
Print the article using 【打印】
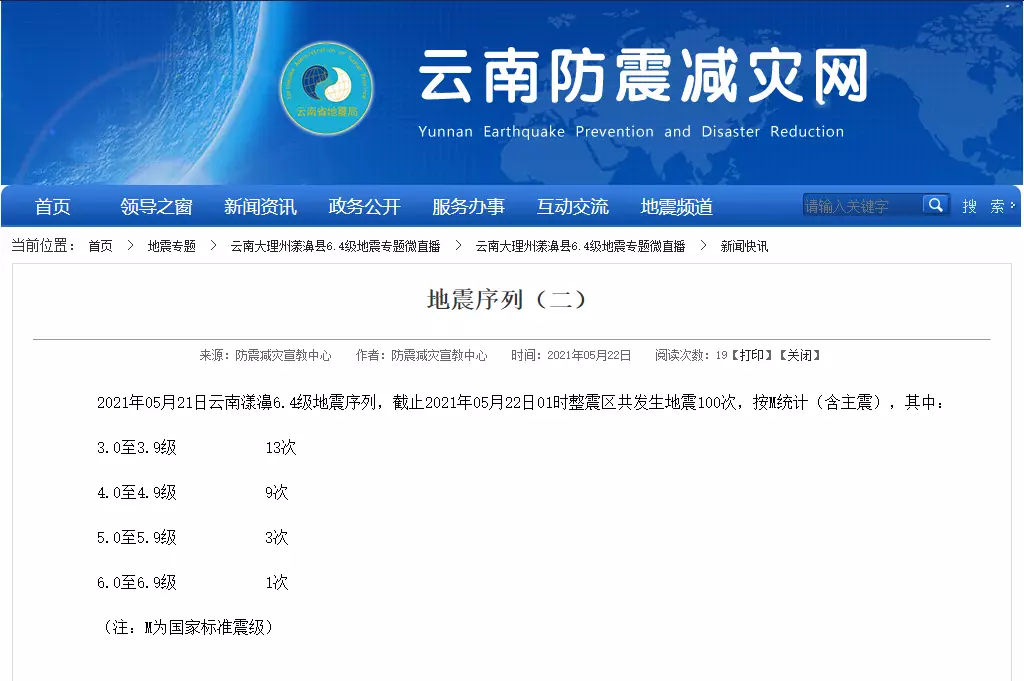[753, 355]
